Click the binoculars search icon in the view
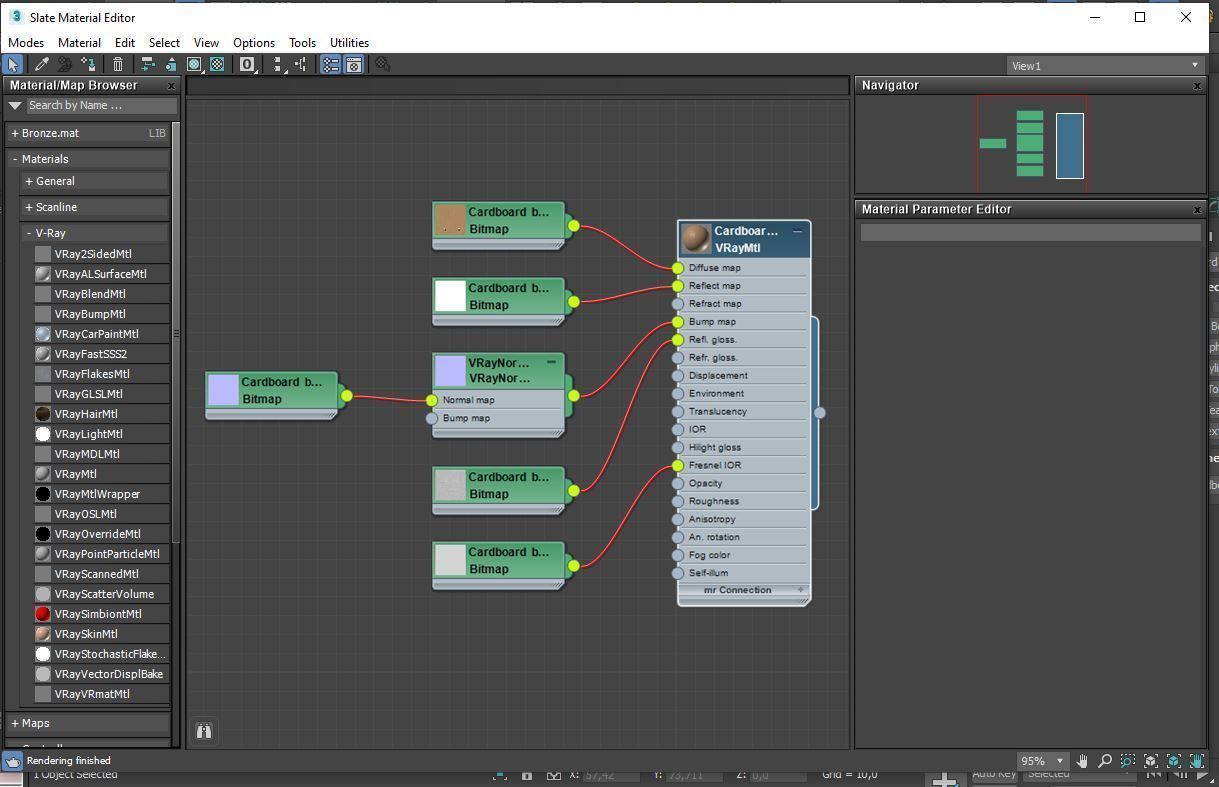The width and height of the screenshot is (1219, 787). (203, 731)
